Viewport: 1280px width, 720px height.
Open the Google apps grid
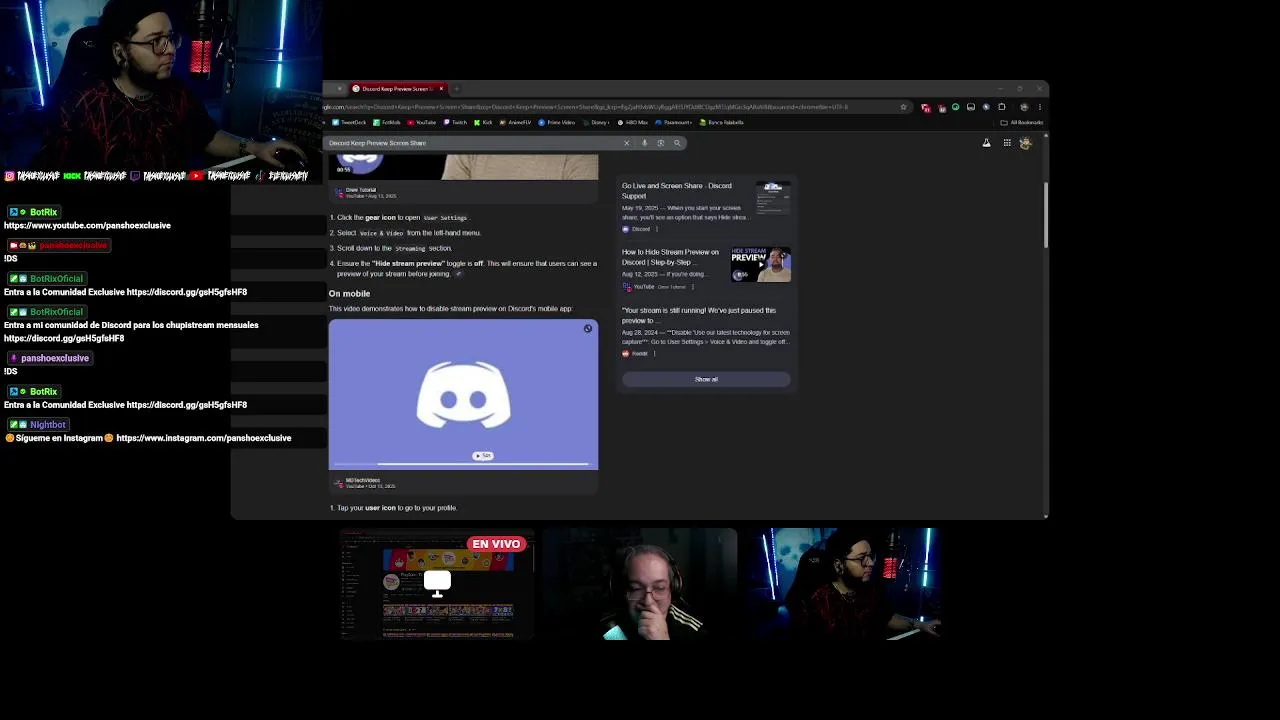pyautogui.click(x=1007, y=143)
